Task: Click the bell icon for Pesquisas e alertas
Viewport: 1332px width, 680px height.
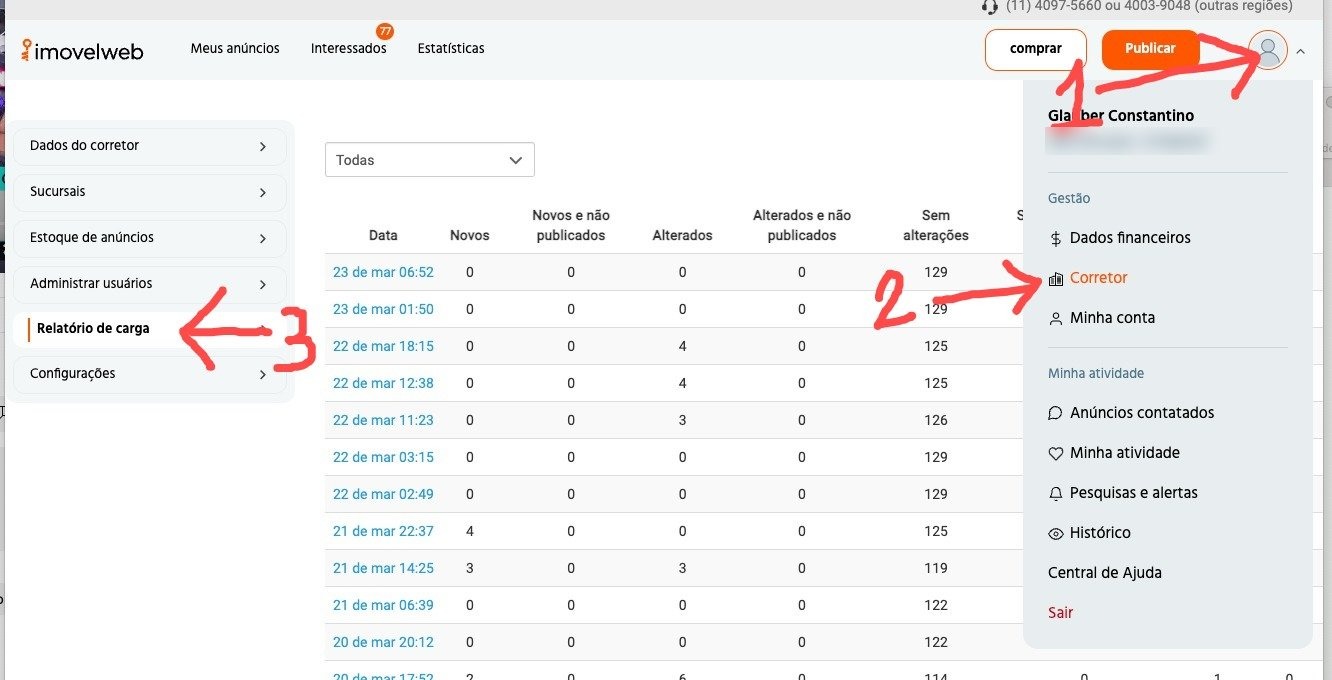Action: [x=1055, y=493]
